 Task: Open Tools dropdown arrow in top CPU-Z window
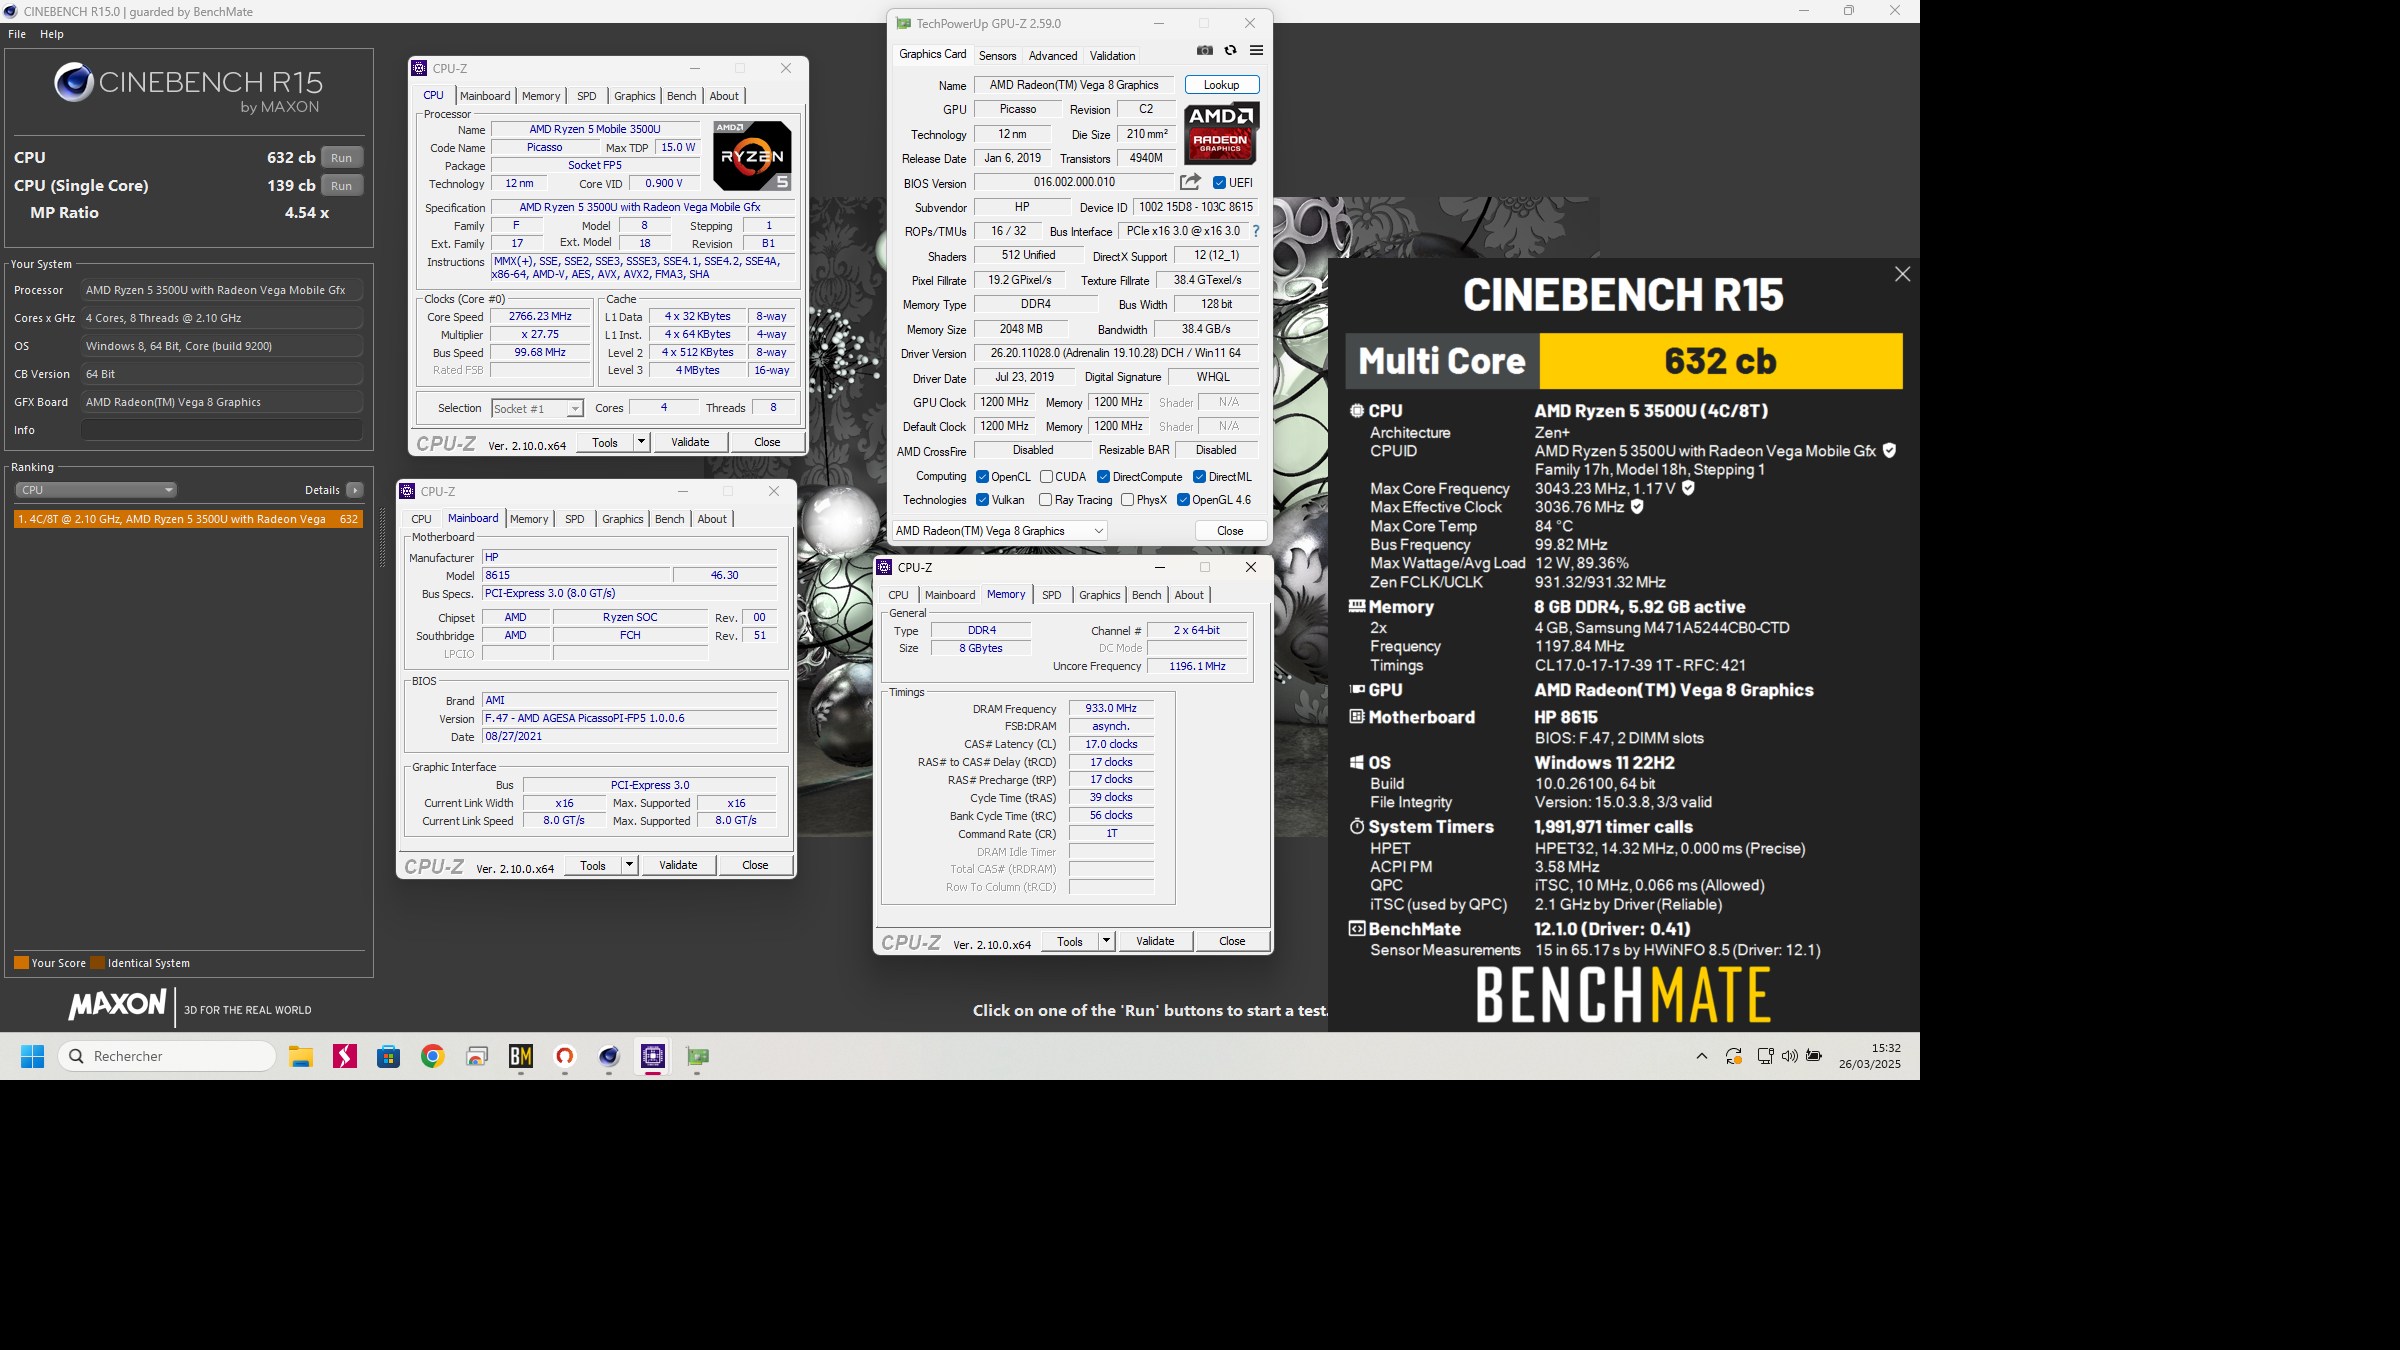pos(641,442)
